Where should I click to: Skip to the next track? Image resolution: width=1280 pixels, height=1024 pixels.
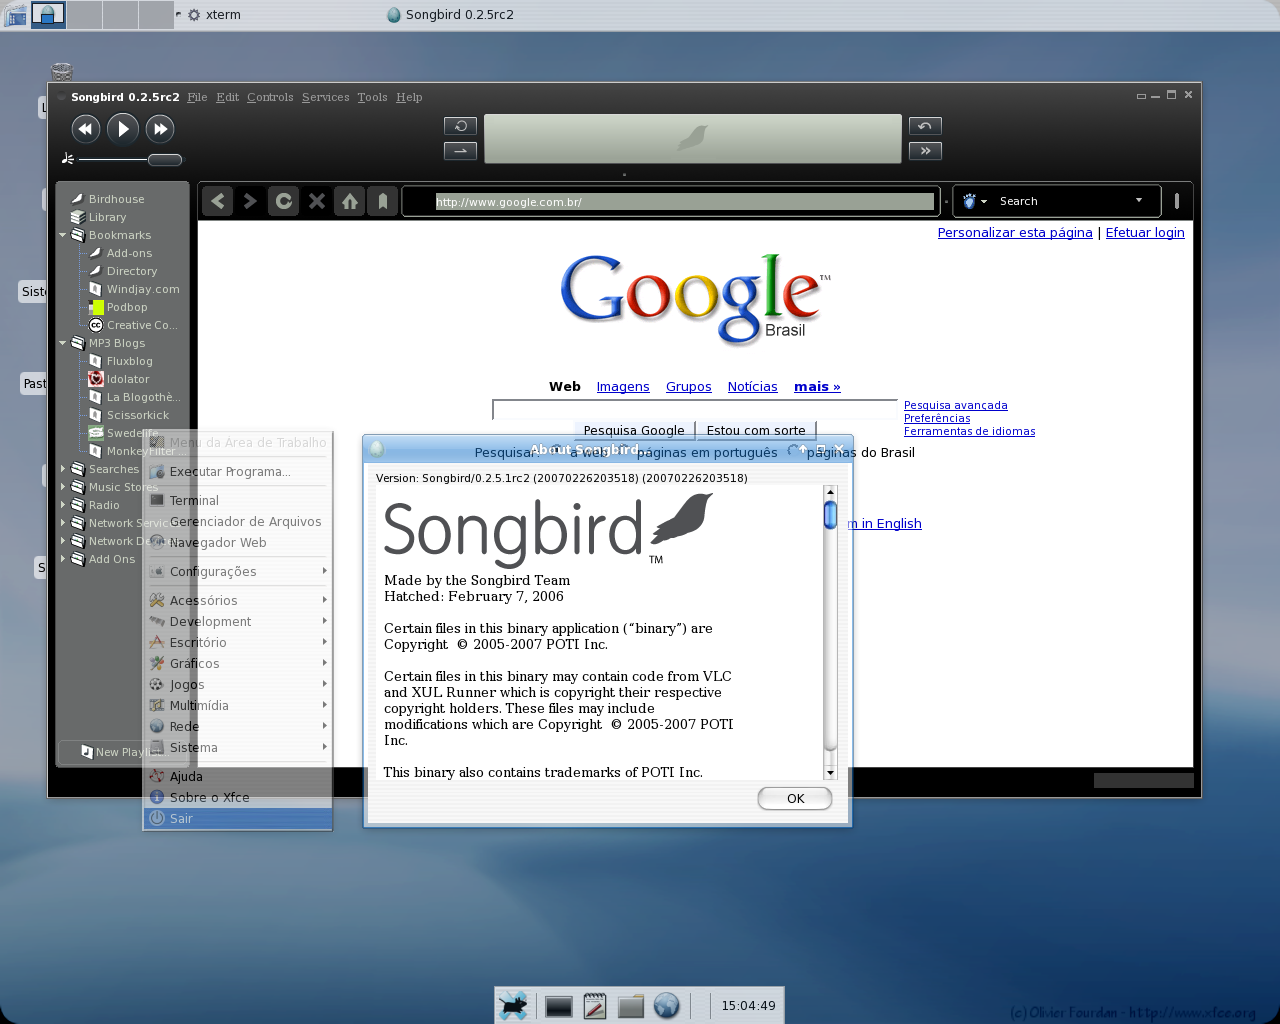tap(160, 128)
